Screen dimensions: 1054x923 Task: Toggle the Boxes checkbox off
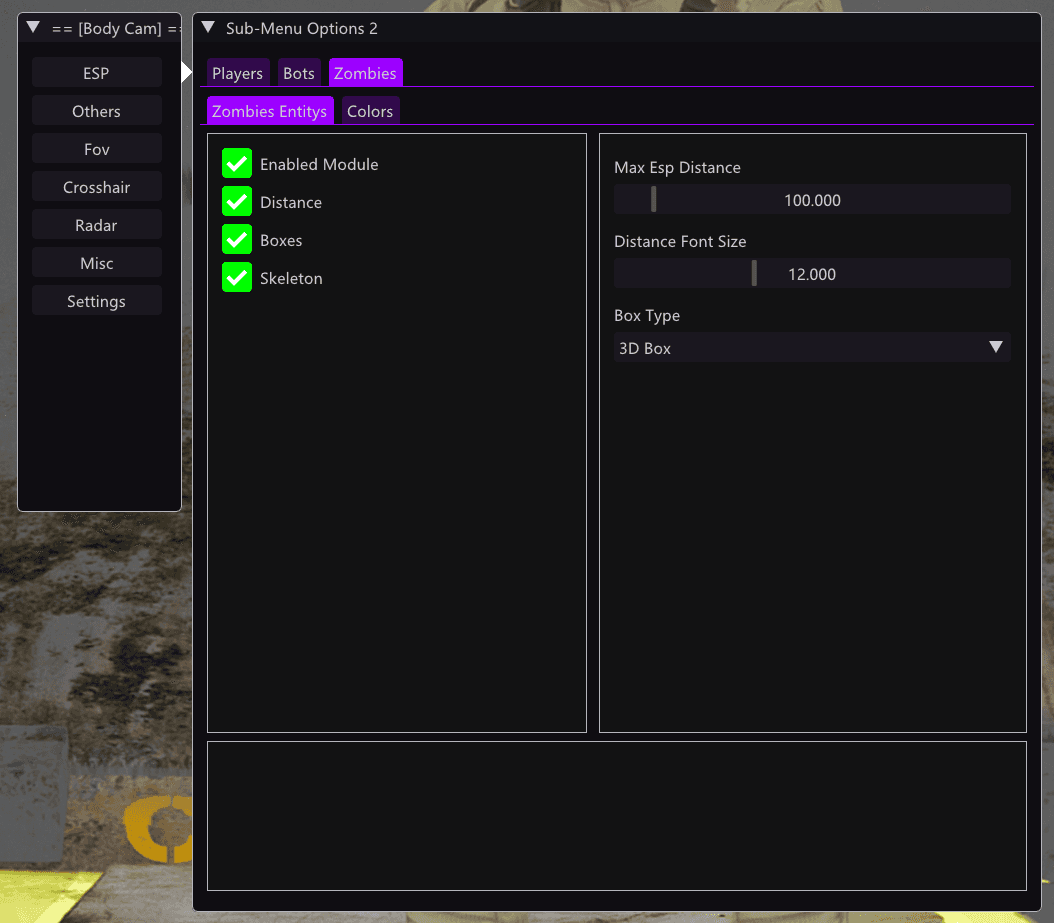[237, 239]
